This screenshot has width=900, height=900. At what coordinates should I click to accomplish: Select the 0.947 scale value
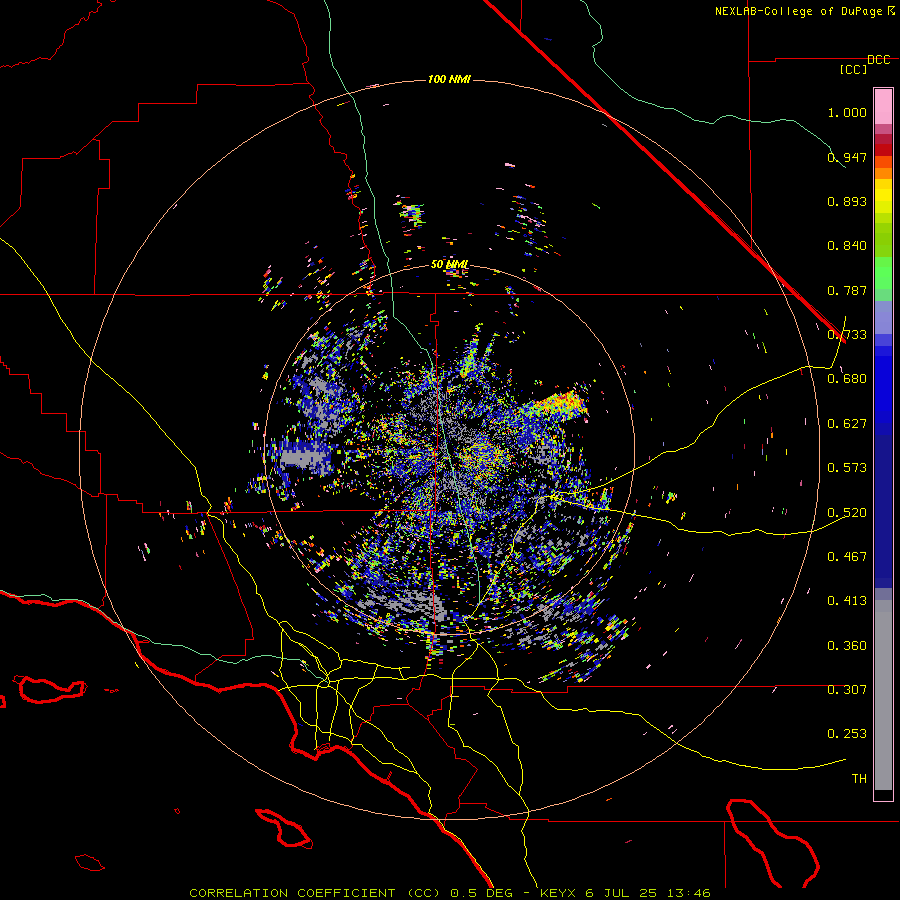(x=847, y=157)
